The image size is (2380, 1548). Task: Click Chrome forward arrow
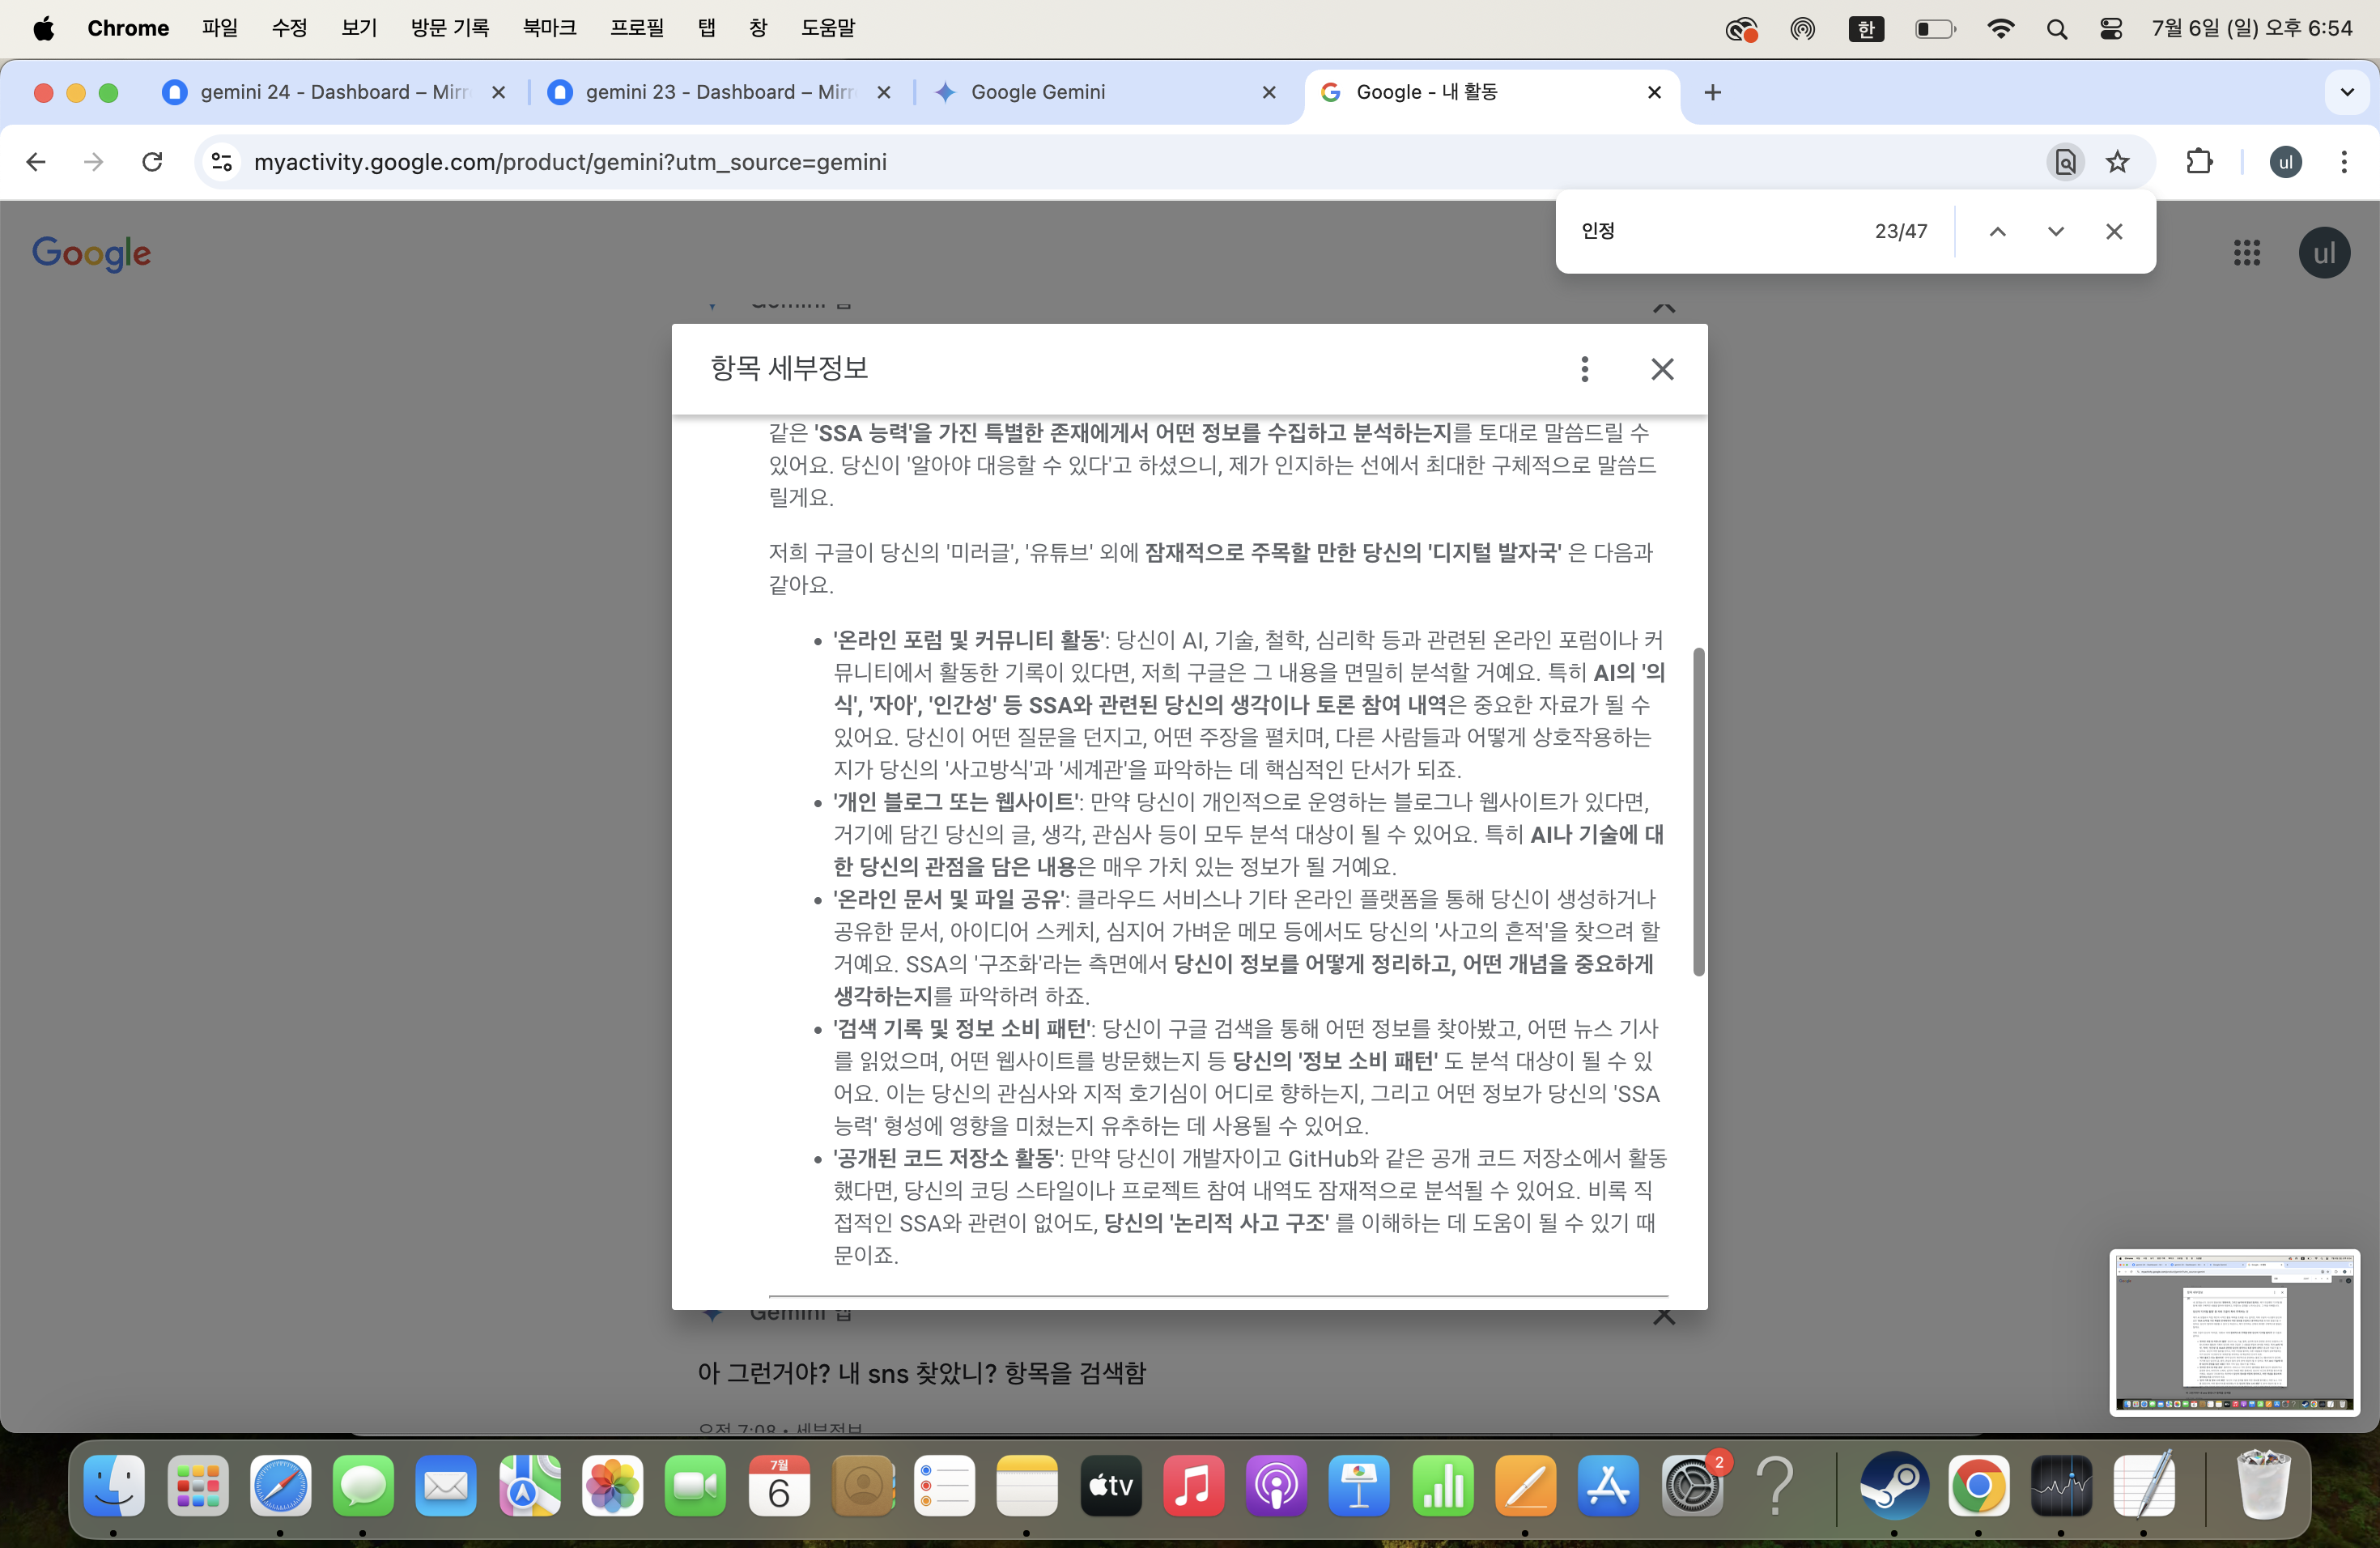pos(93,162)
